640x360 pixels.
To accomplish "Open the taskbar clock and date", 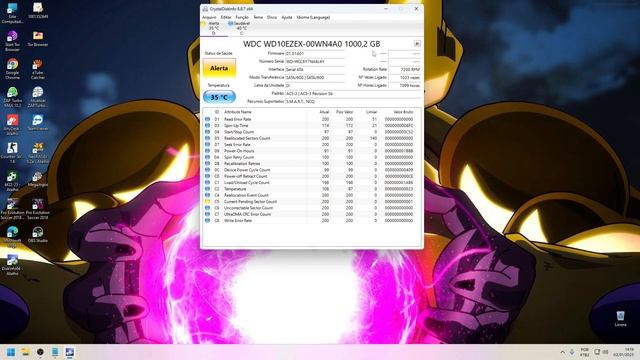I will point(623,352).
